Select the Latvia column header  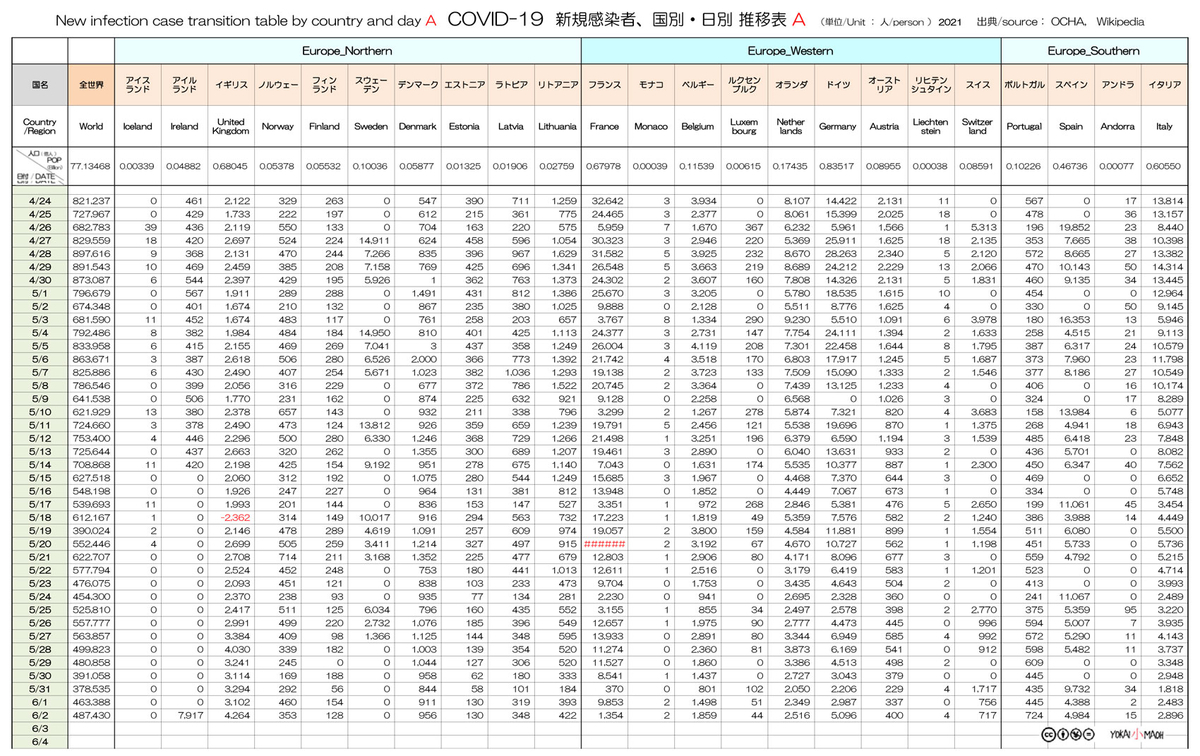(x=511, y=127)
